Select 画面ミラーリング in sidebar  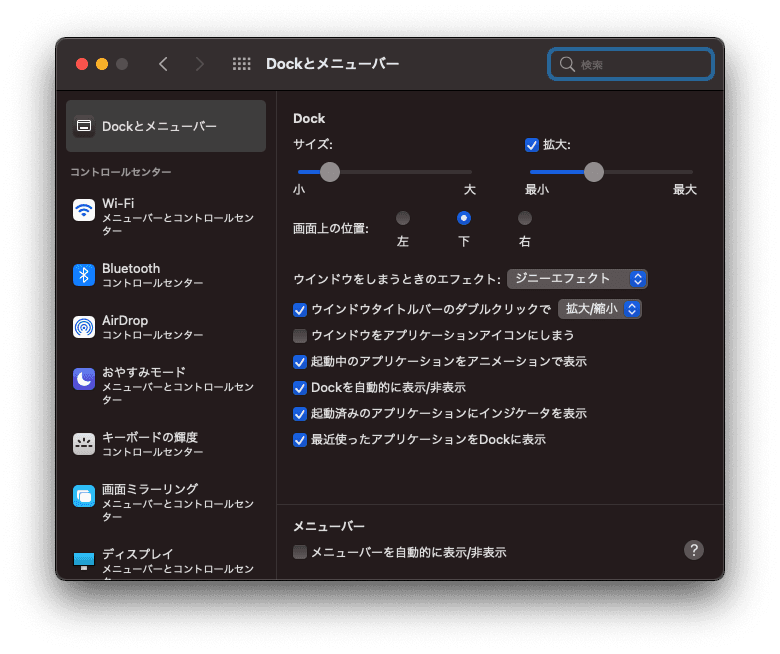[166, 502]
